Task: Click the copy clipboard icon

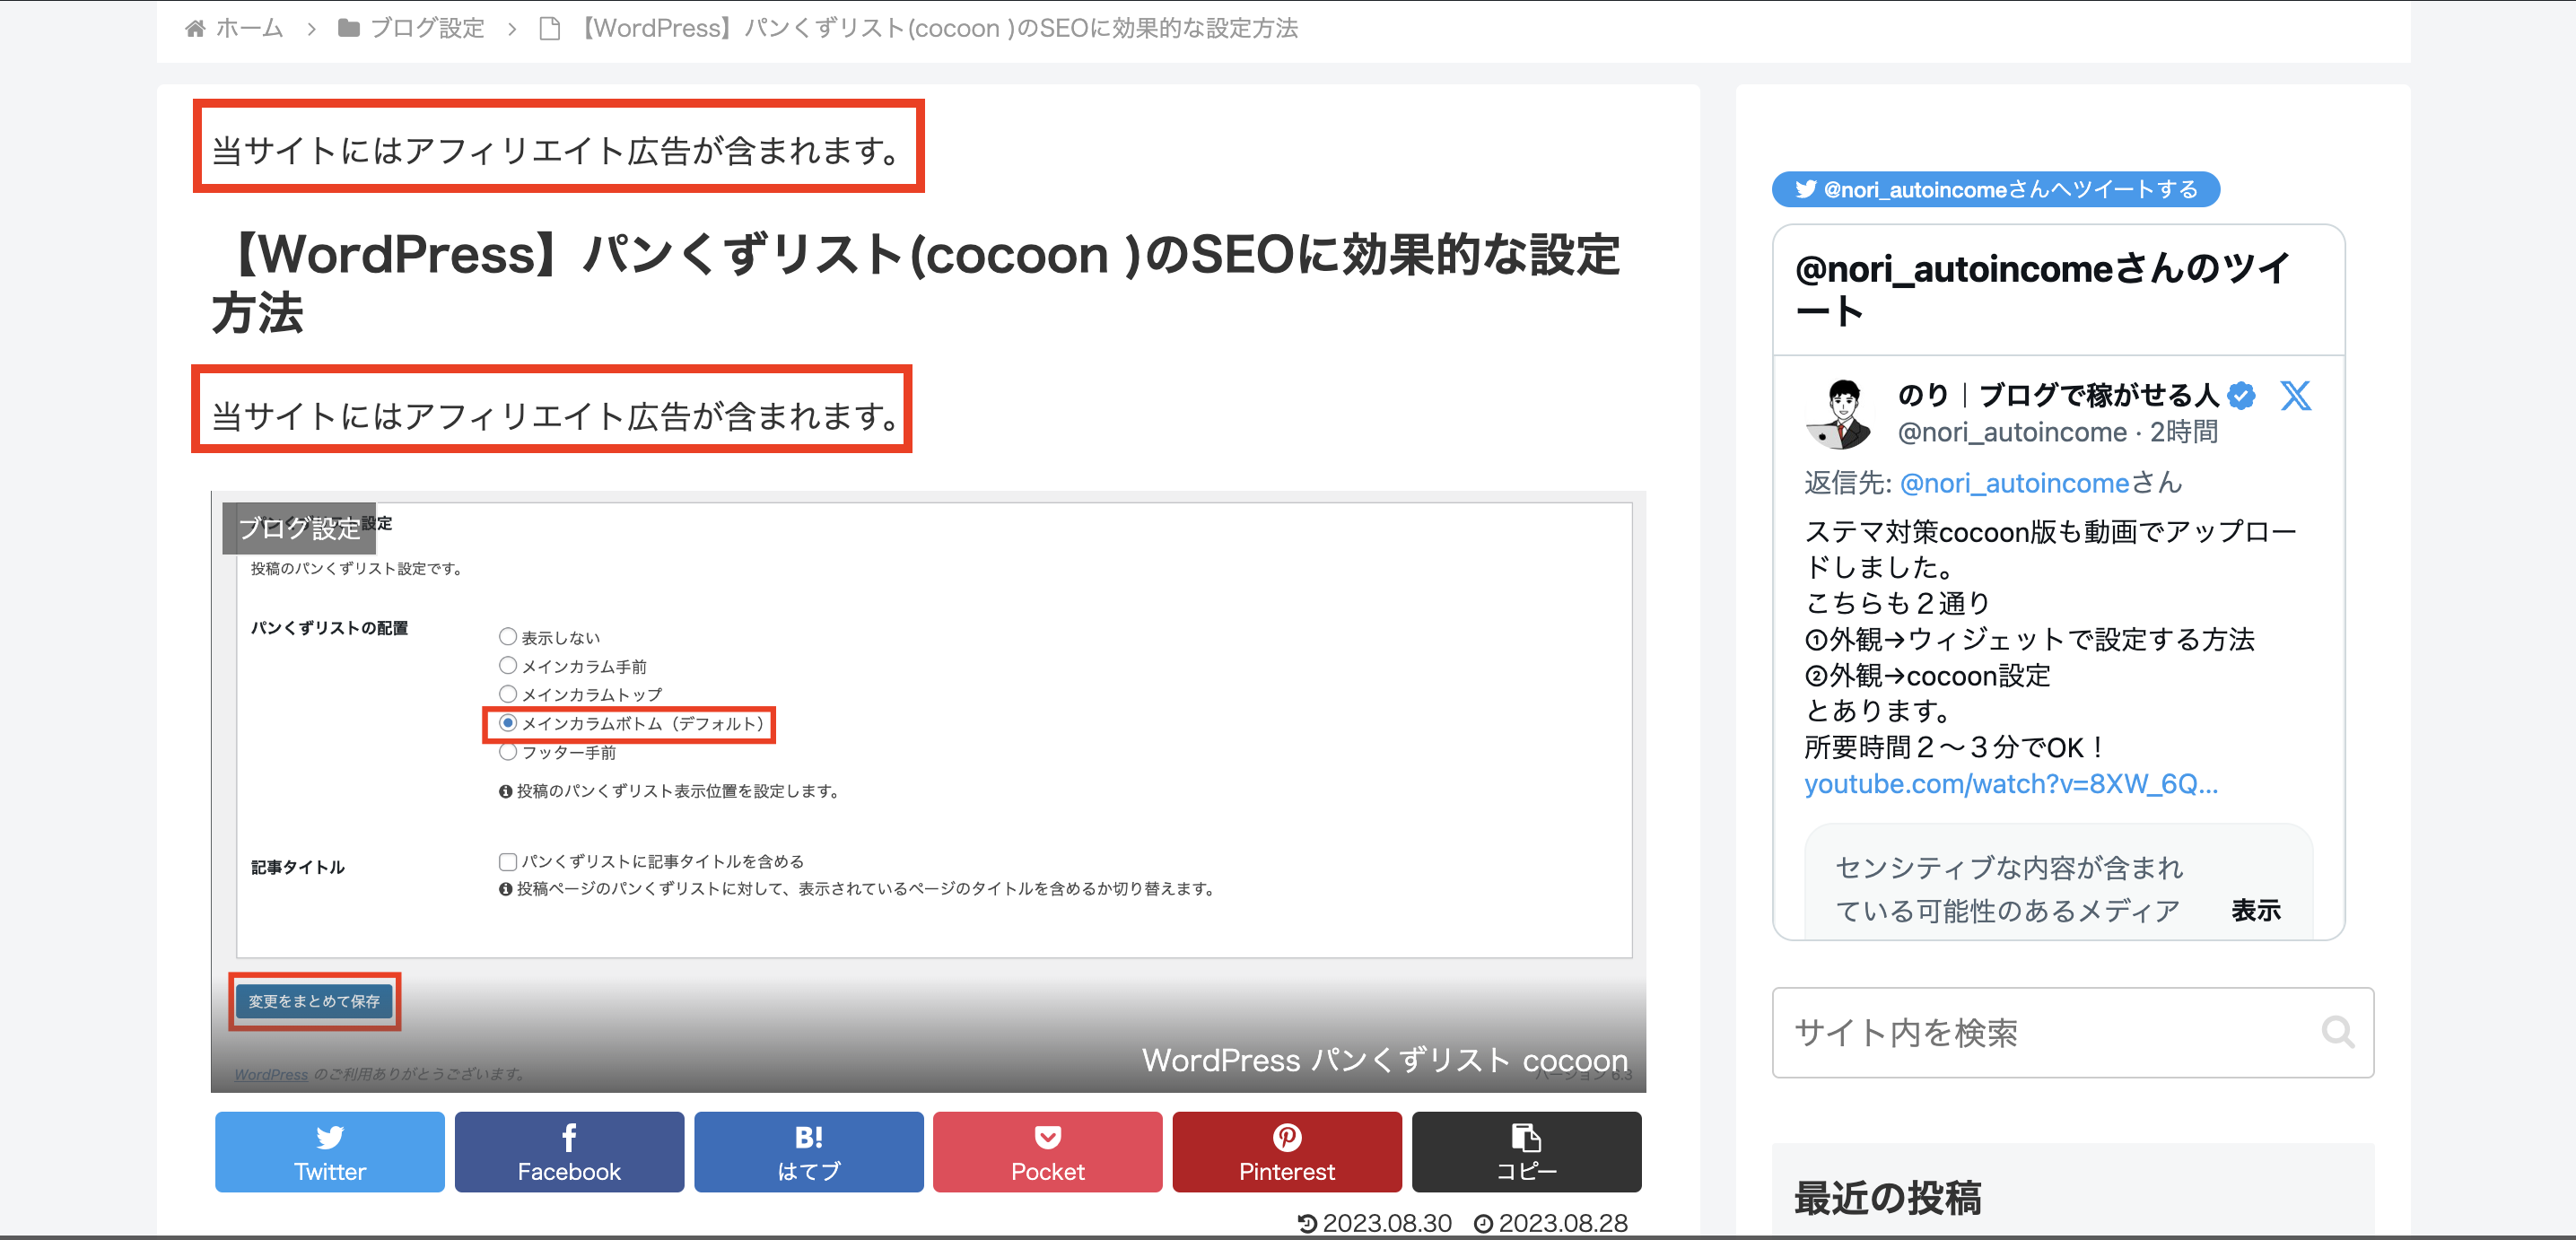Action: click(x=1527, y=1137)
